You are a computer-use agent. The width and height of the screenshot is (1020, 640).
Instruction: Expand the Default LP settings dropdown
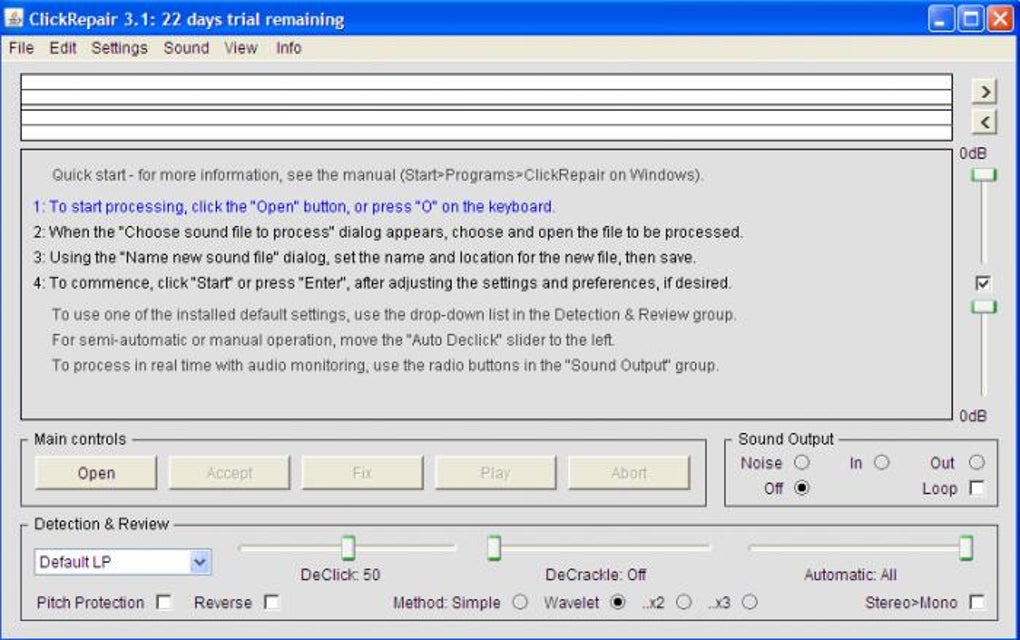click(200, 562)
